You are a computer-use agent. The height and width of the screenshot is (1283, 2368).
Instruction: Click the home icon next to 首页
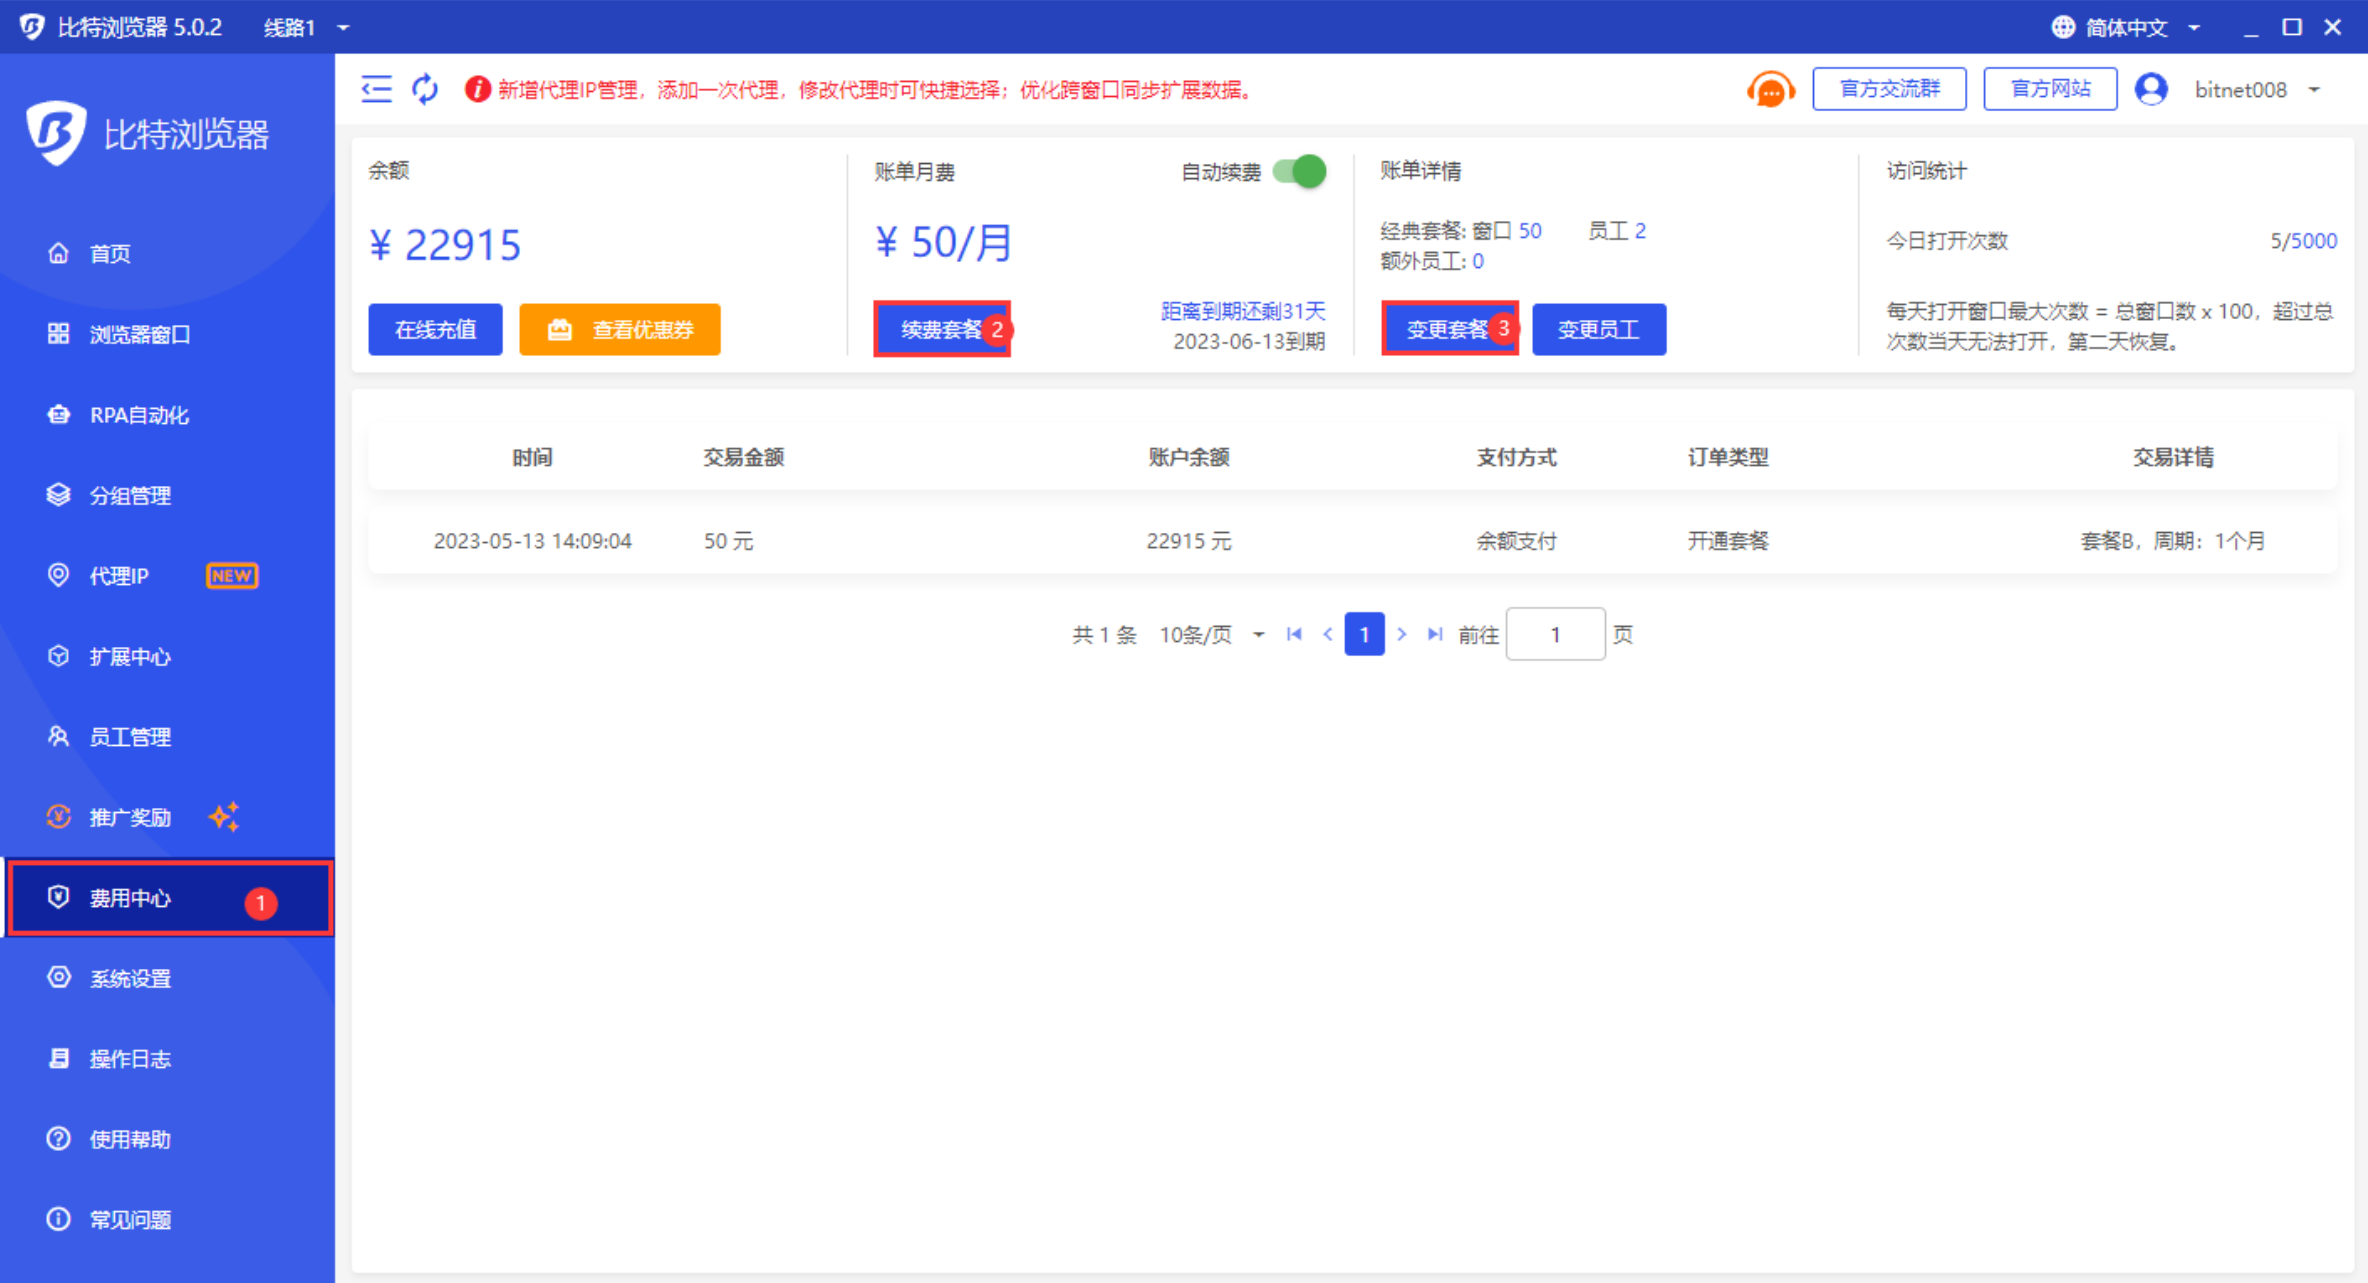point(58,253)
